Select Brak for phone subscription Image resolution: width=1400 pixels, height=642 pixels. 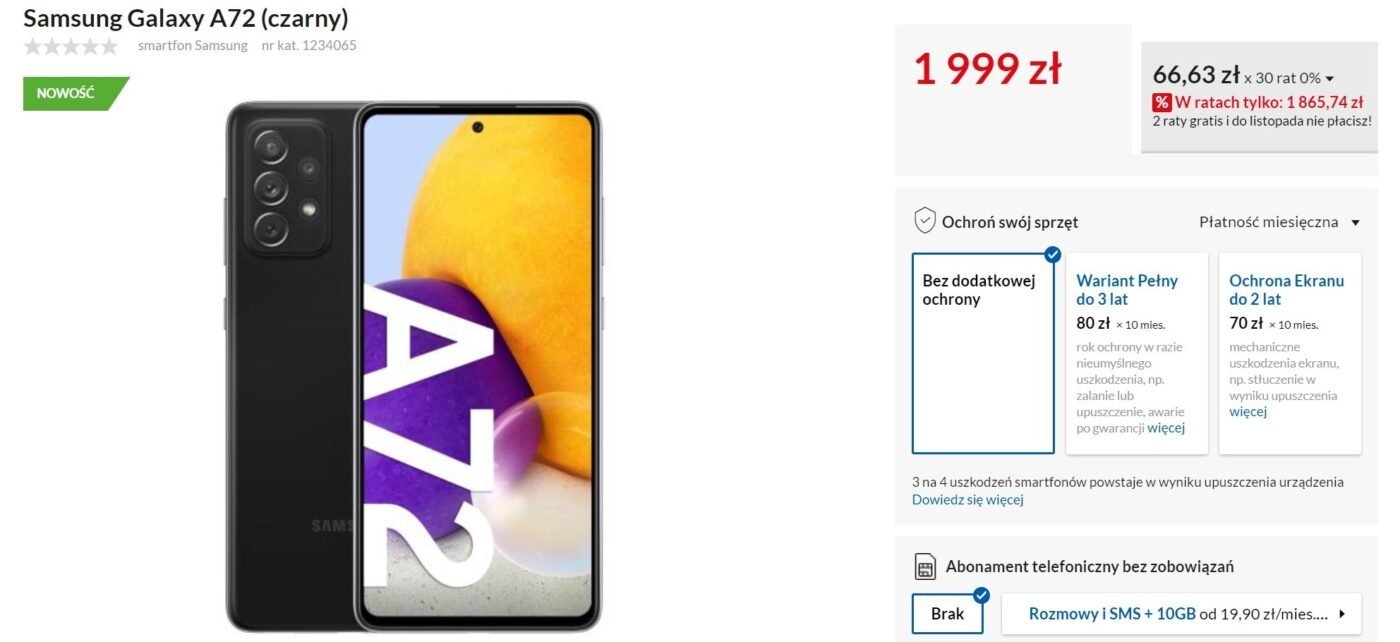click(947, 614)
